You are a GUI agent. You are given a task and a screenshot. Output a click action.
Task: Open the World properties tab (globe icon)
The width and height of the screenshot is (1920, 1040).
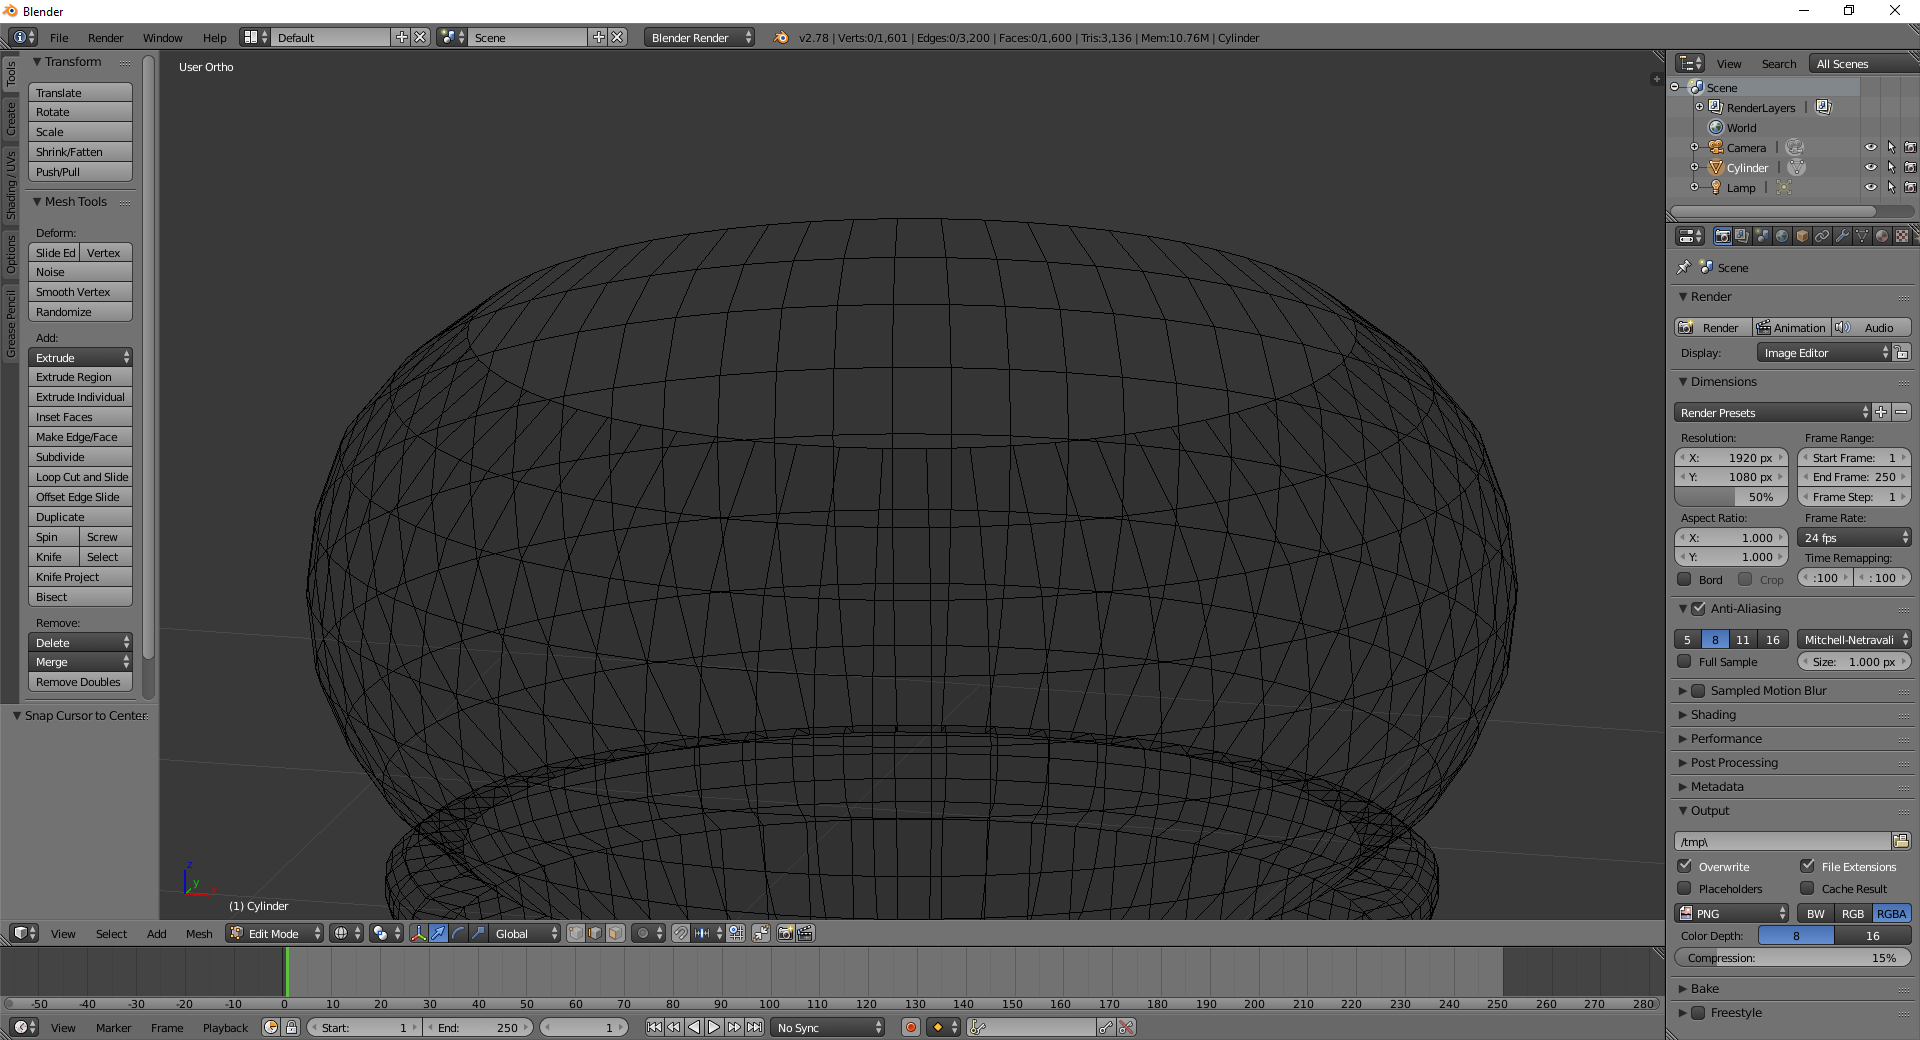(1782, 236)
